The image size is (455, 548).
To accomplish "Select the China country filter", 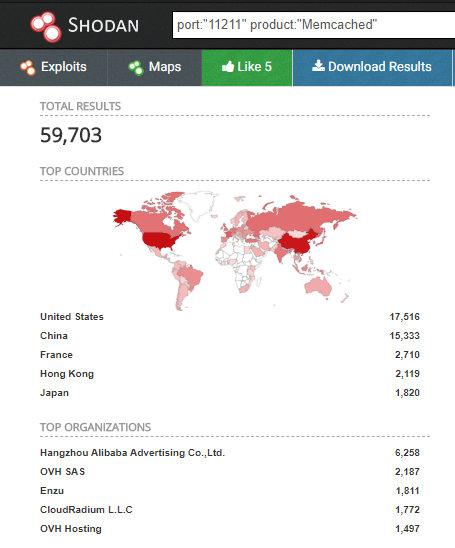I will 54,336.
